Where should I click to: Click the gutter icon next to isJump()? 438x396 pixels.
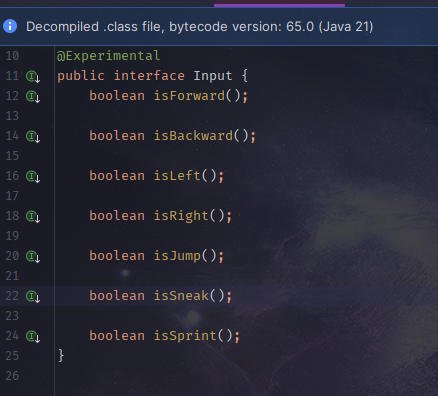click(33, 256)
